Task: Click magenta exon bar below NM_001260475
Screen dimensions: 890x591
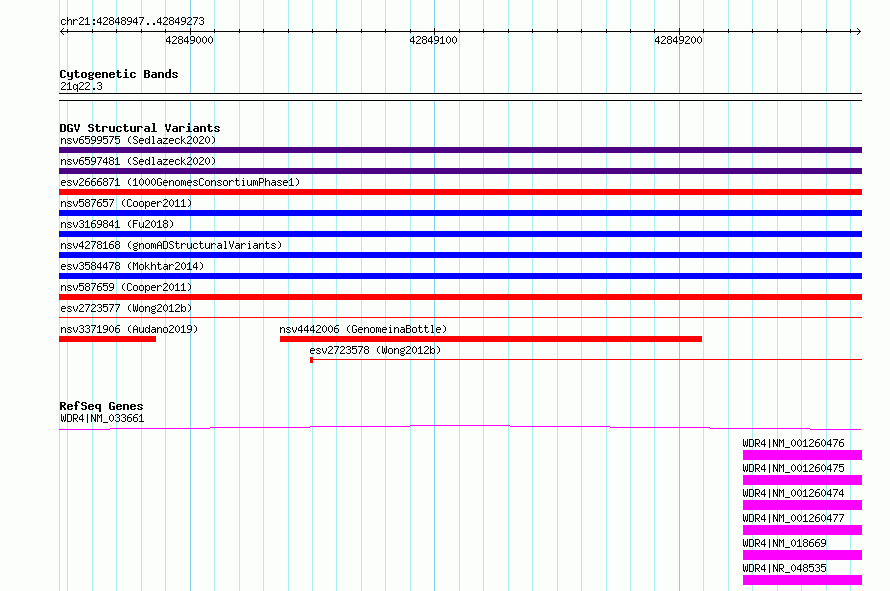Action: [802, 480]
